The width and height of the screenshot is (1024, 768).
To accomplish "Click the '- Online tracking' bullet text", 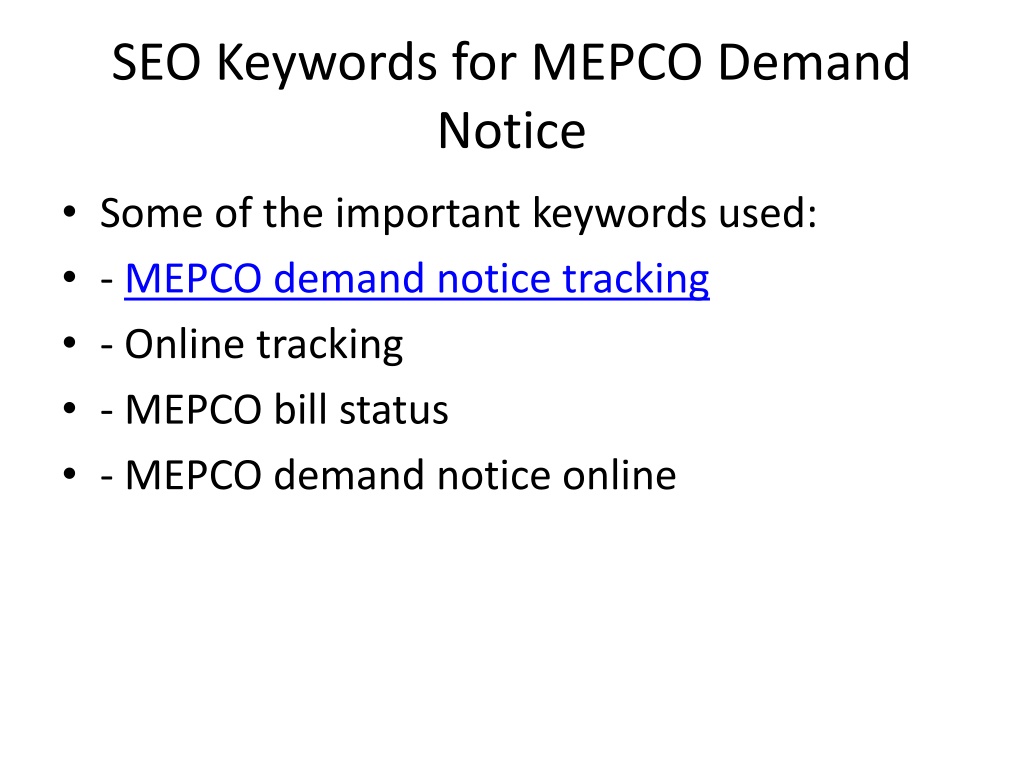I will (x=251, y=345).
